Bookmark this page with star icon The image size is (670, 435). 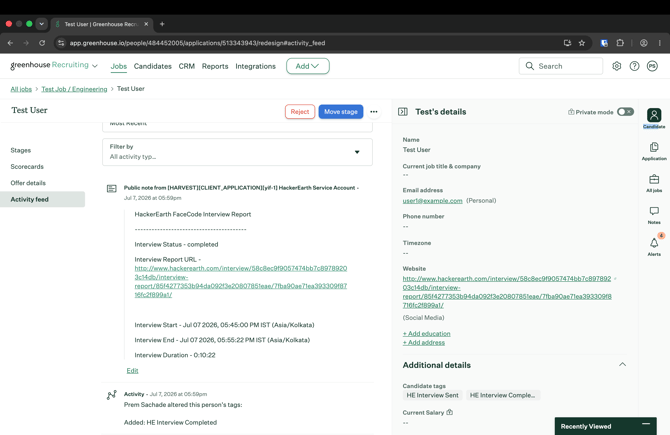click(582, 43)
